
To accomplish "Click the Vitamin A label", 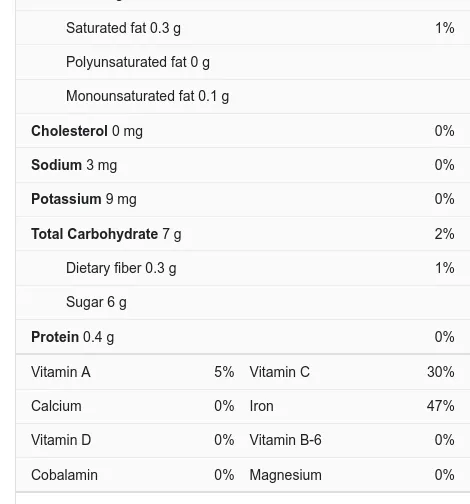I will point(61,372).
